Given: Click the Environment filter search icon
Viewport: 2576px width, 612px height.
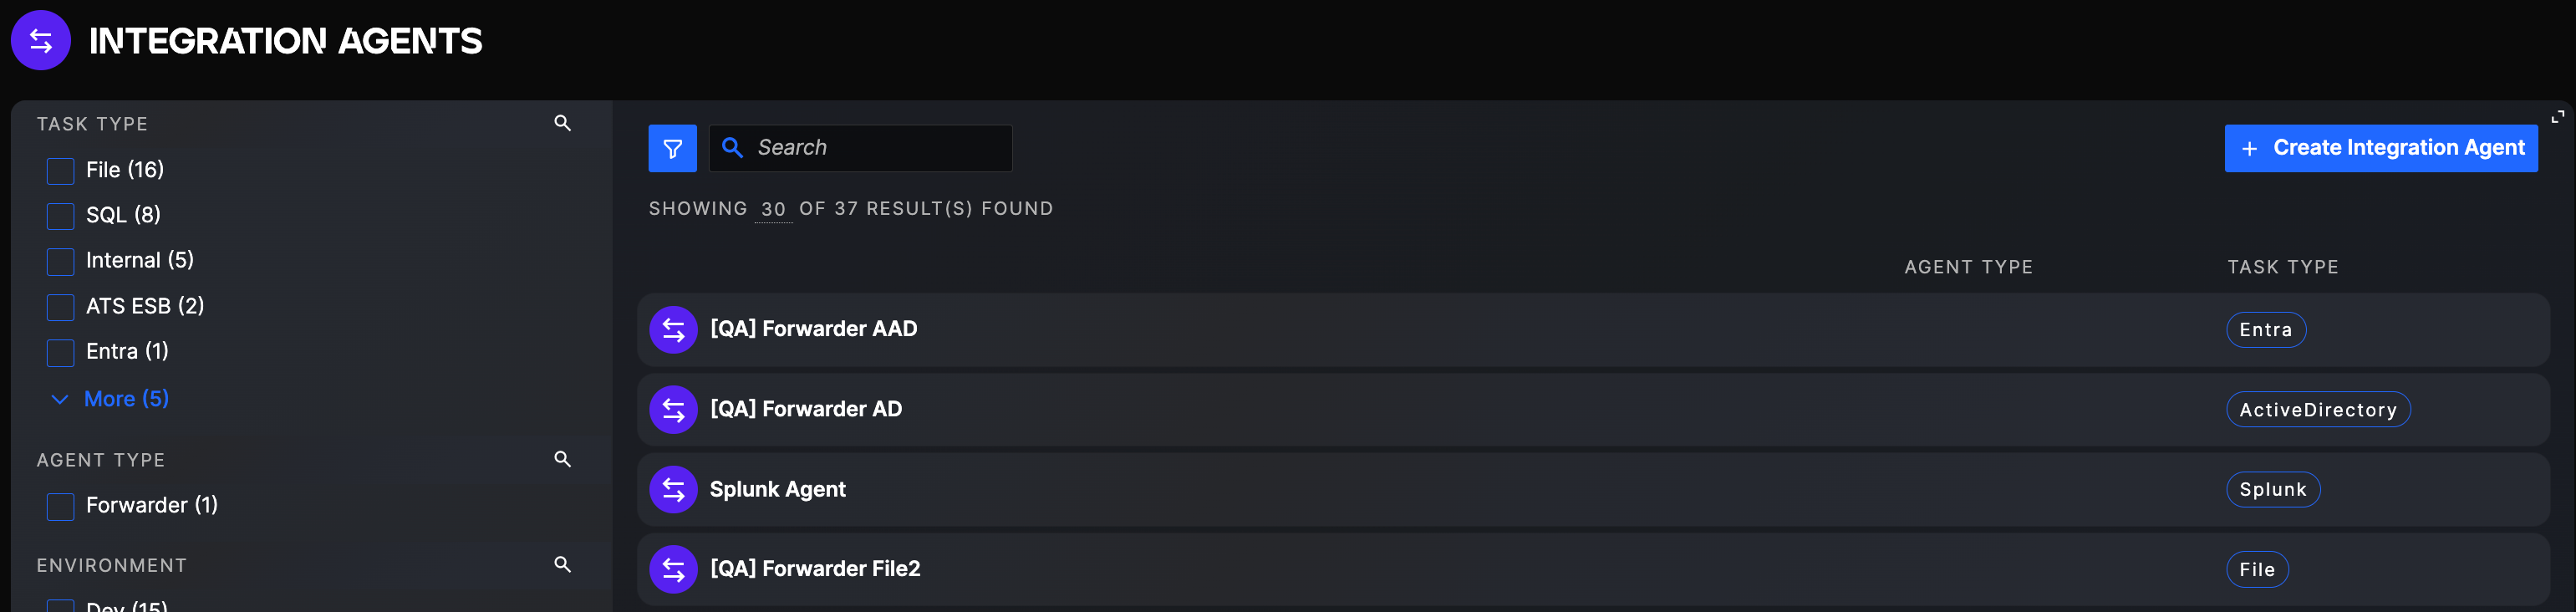Looking at the screenshot, I should (x=563, y=564).
